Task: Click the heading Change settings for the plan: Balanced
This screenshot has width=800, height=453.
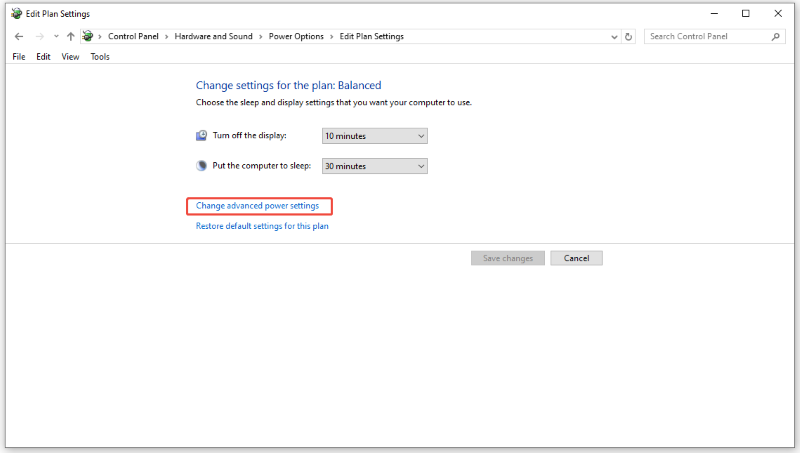Action: [289, 85]
